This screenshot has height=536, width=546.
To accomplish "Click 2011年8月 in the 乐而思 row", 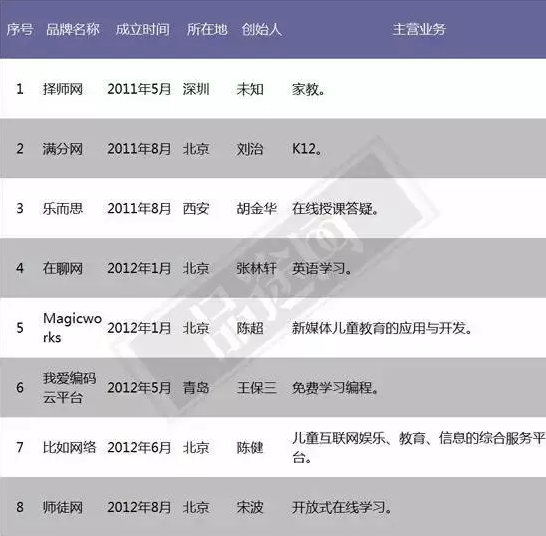I will tap(139, 209).
